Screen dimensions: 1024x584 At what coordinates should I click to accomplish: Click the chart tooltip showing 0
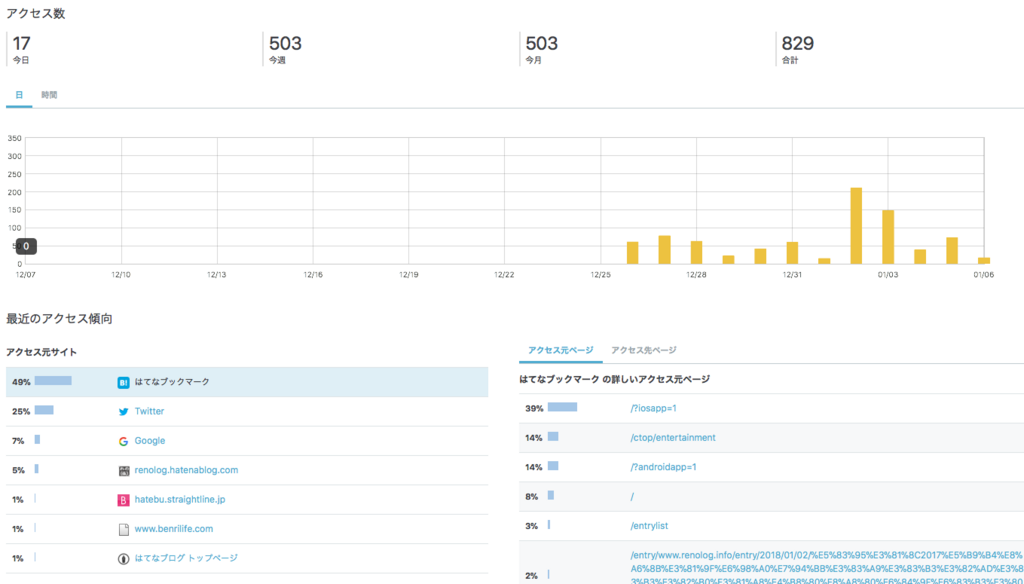pyautogui.click(x=26, y=246)
